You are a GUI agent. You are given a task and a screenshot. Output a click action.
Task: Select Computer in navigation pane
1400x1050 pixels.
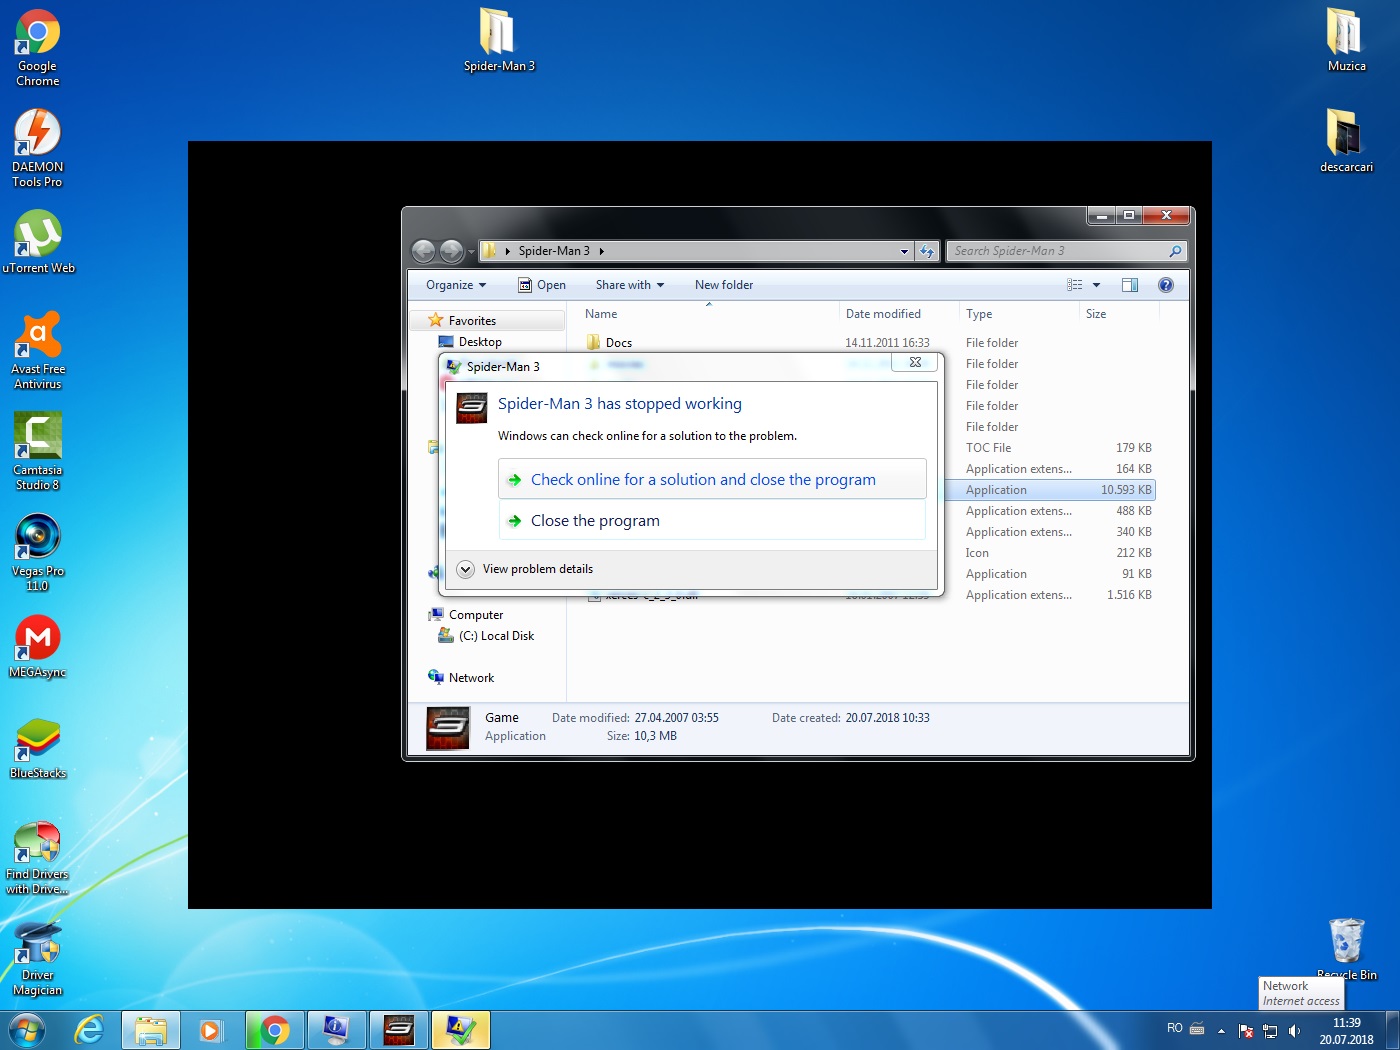click(476, 615)
